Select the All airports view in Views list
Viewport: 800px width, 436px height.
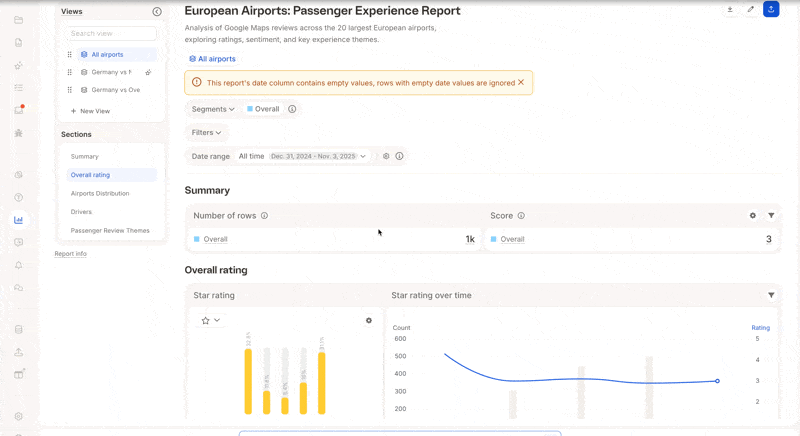pyautogui.click(x=117, y=55)
